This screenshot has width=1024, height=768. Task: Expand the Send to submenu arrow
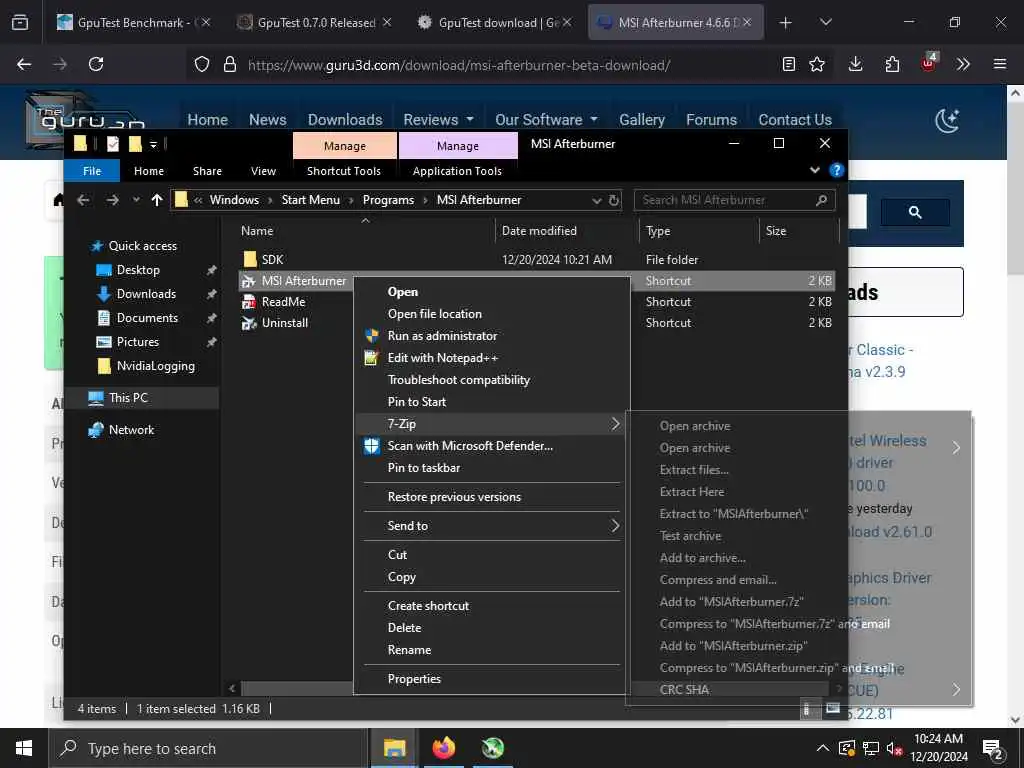(x=615, y=526)
